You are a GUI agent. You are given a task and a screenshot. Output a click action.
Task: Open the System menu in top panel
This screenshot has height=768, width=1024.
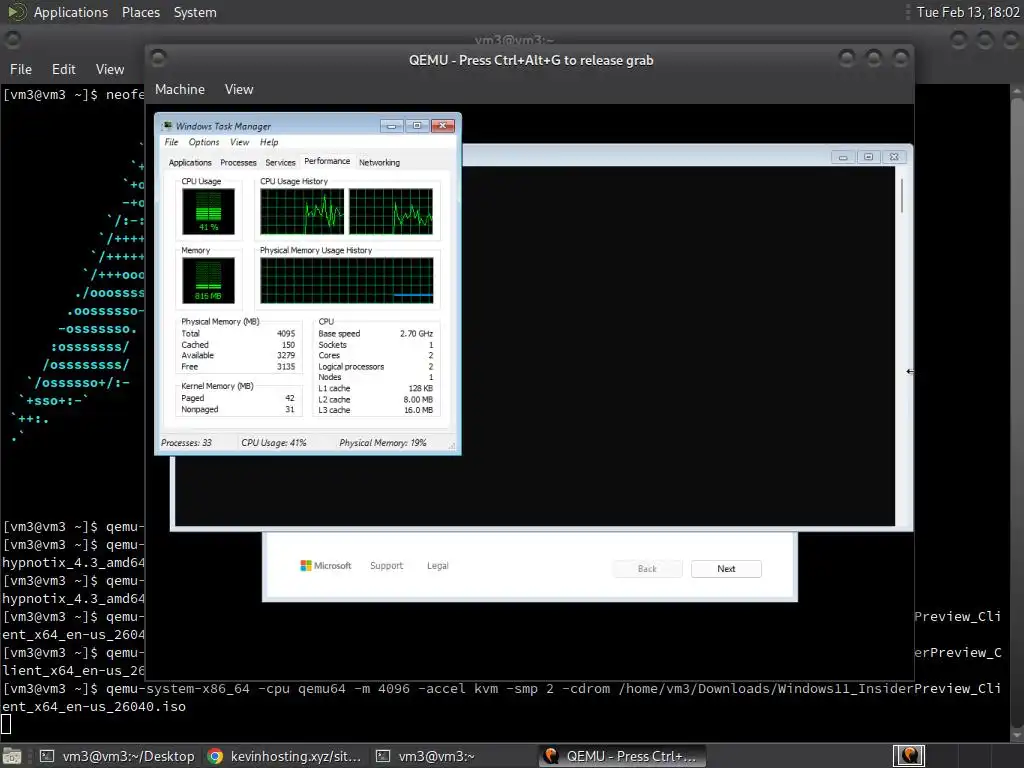point(195,12)
